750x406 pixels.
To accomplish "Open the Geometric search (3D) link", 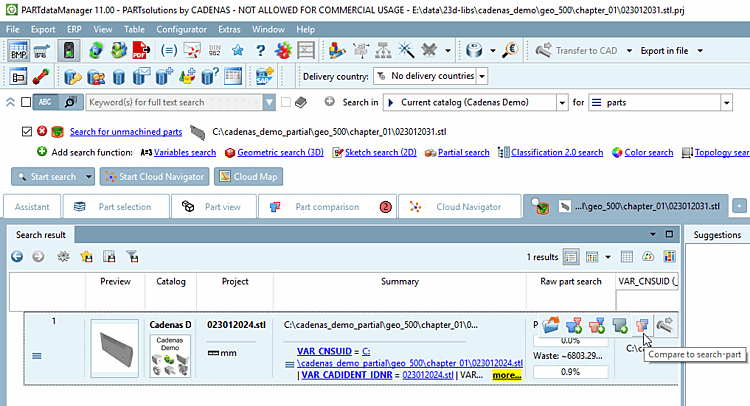I will [280, 153].
